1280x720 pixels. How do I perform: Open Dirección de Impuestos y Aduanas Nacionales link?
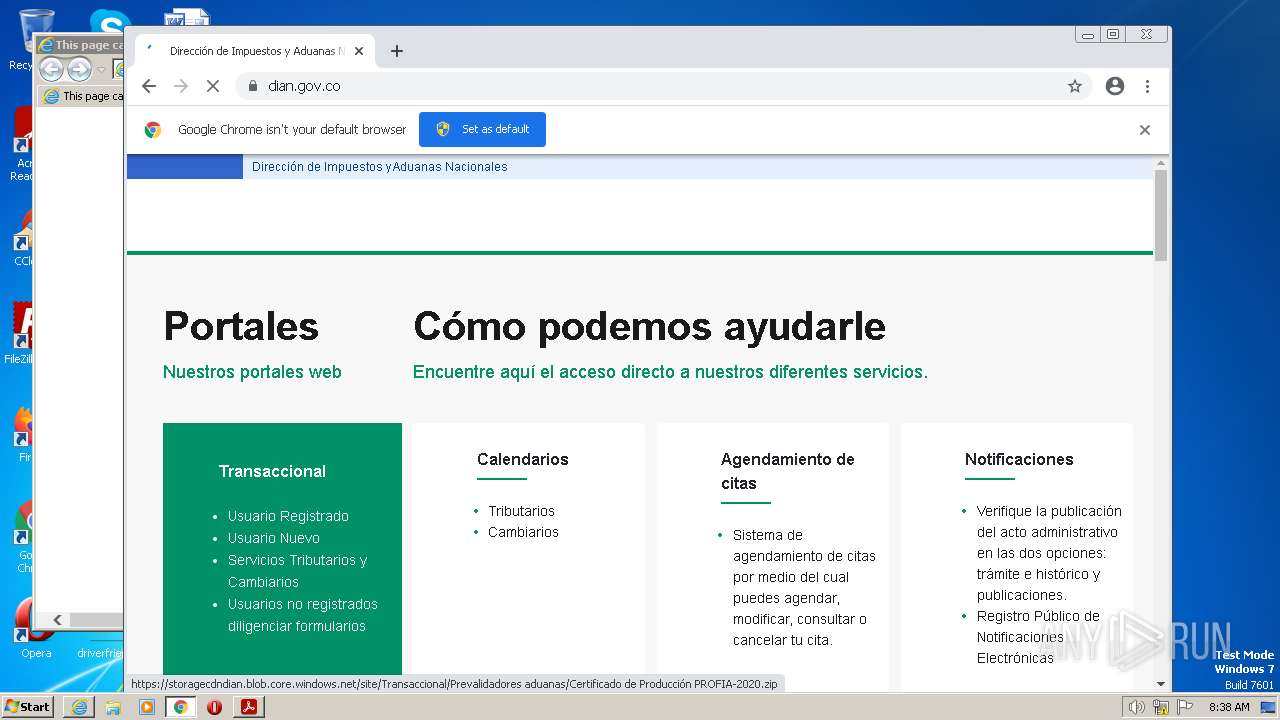(x=379, y=167)
